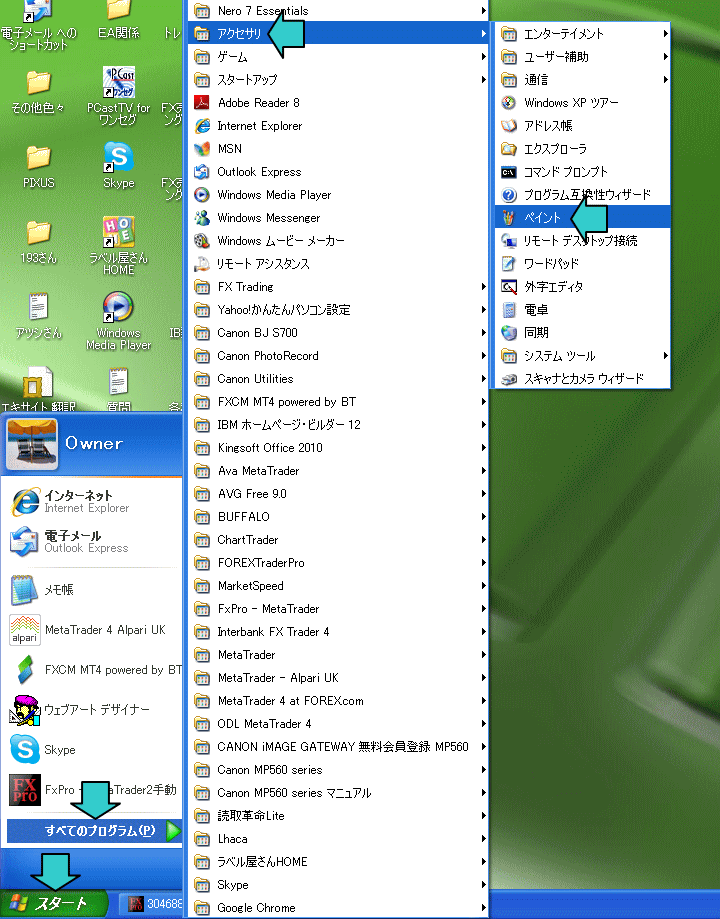
Task: Open the Lhaca program folder
Action: coord(338,839)
